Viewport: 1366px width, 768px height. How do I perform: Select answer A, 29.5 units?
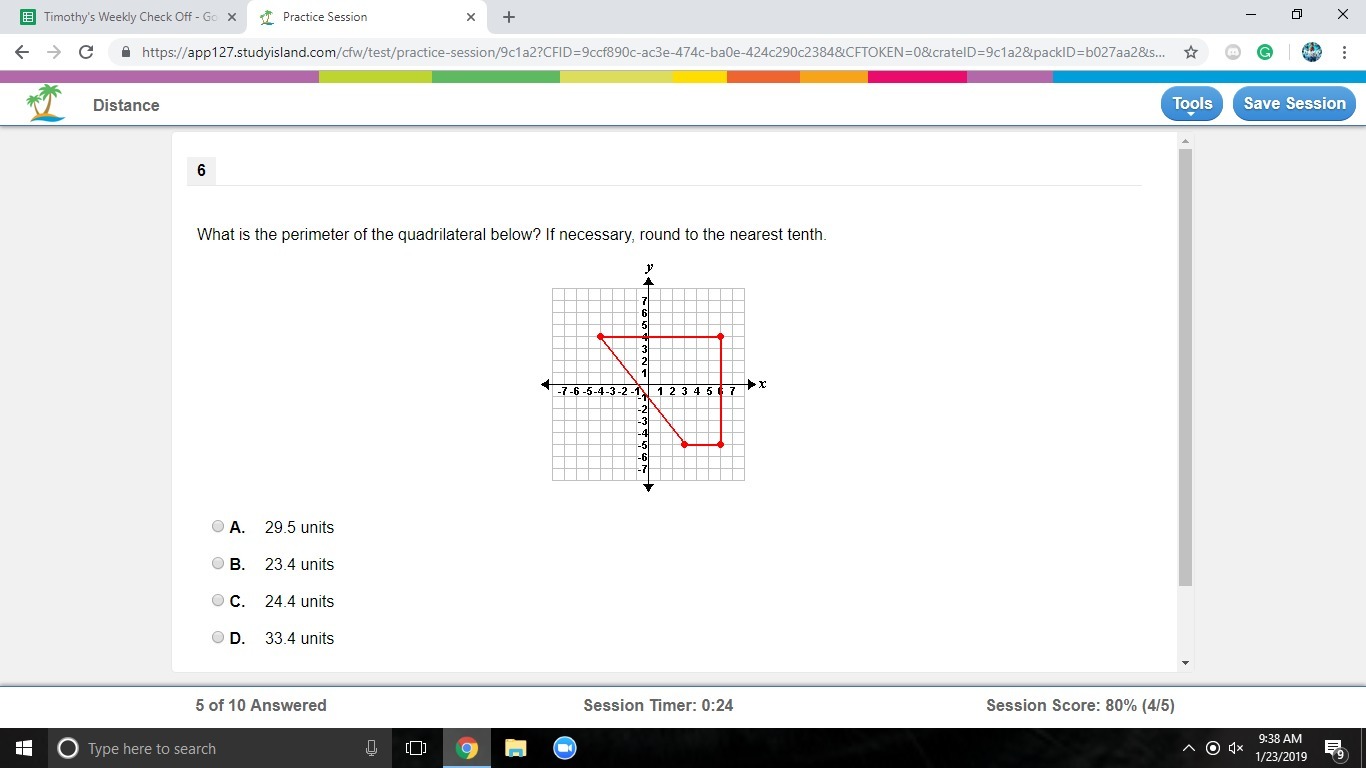click(x=218, y=527)
